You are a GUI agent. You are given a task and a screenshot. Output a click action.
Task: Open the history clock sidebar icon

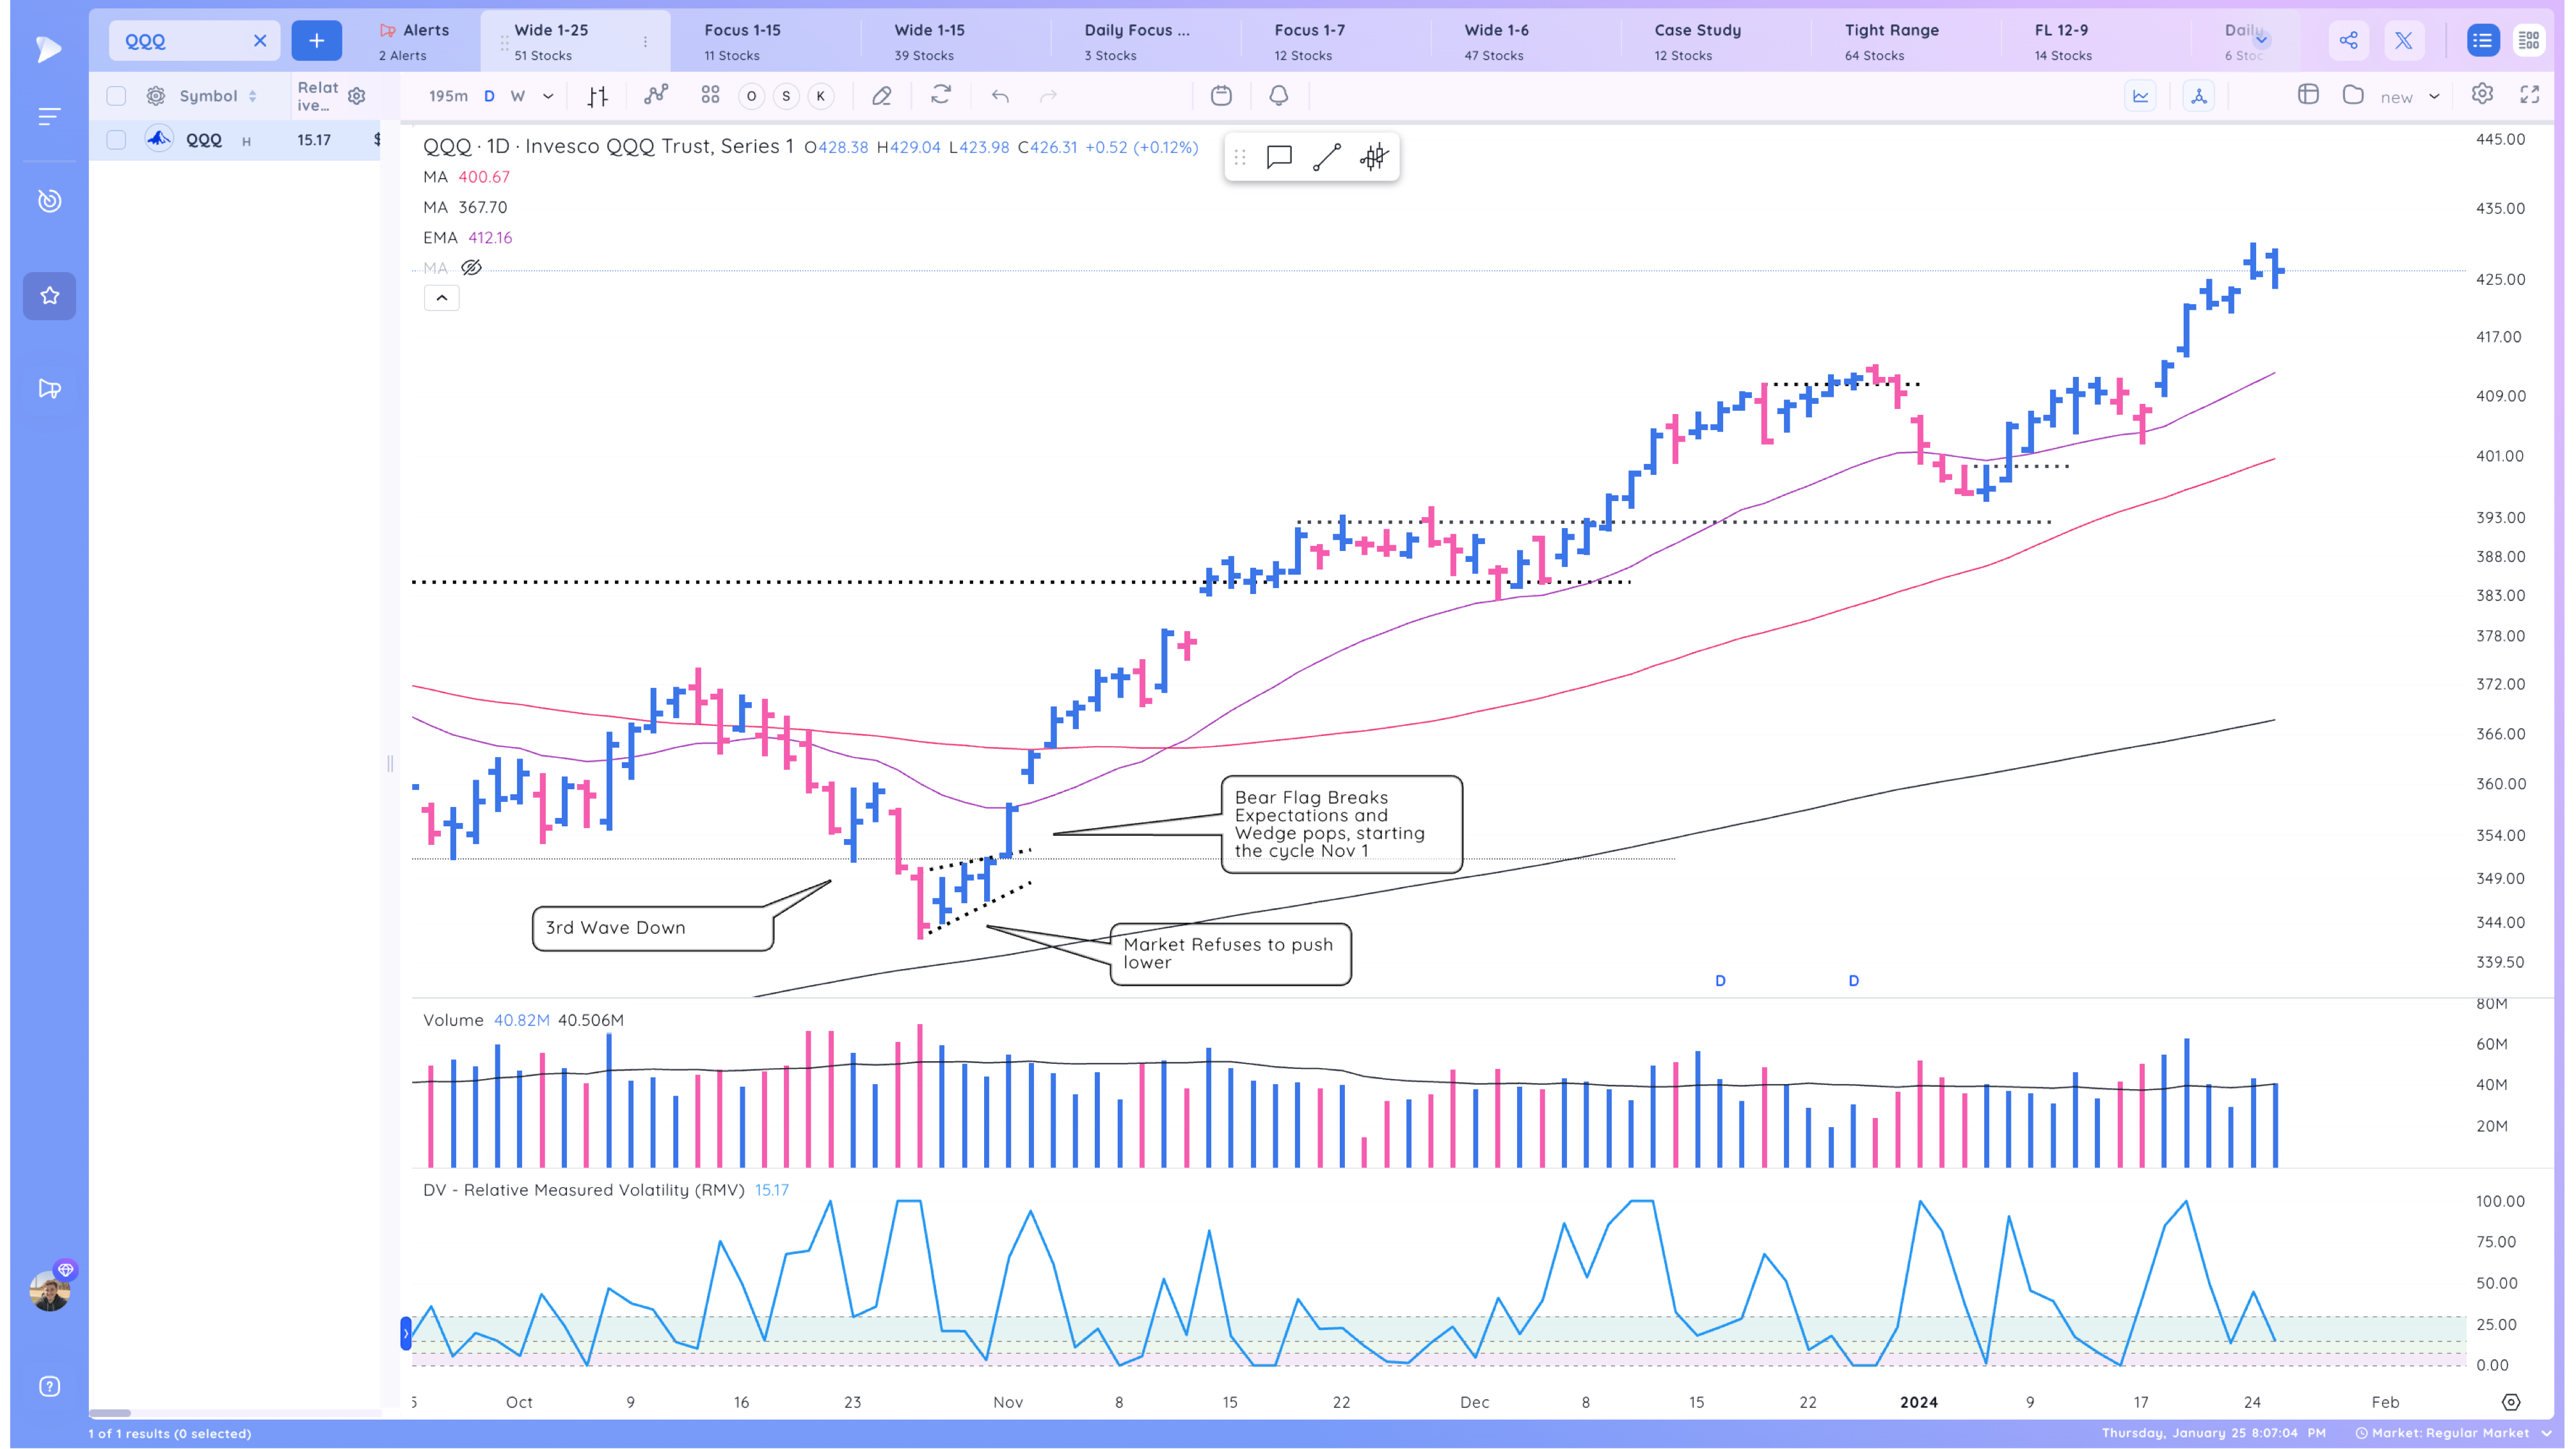pyautogui.click(x=49, y=201)
